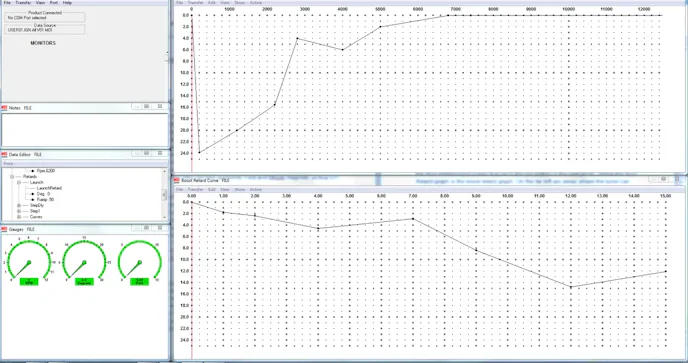Open the main Transfer menu

click(23, 3)
